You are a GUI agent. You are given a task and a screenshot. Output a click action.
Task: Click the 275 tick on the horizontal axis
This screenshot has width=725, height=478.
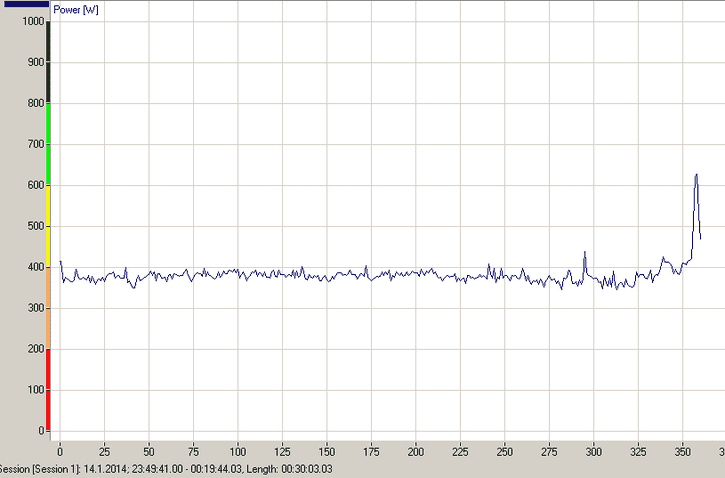click(549, 451)
